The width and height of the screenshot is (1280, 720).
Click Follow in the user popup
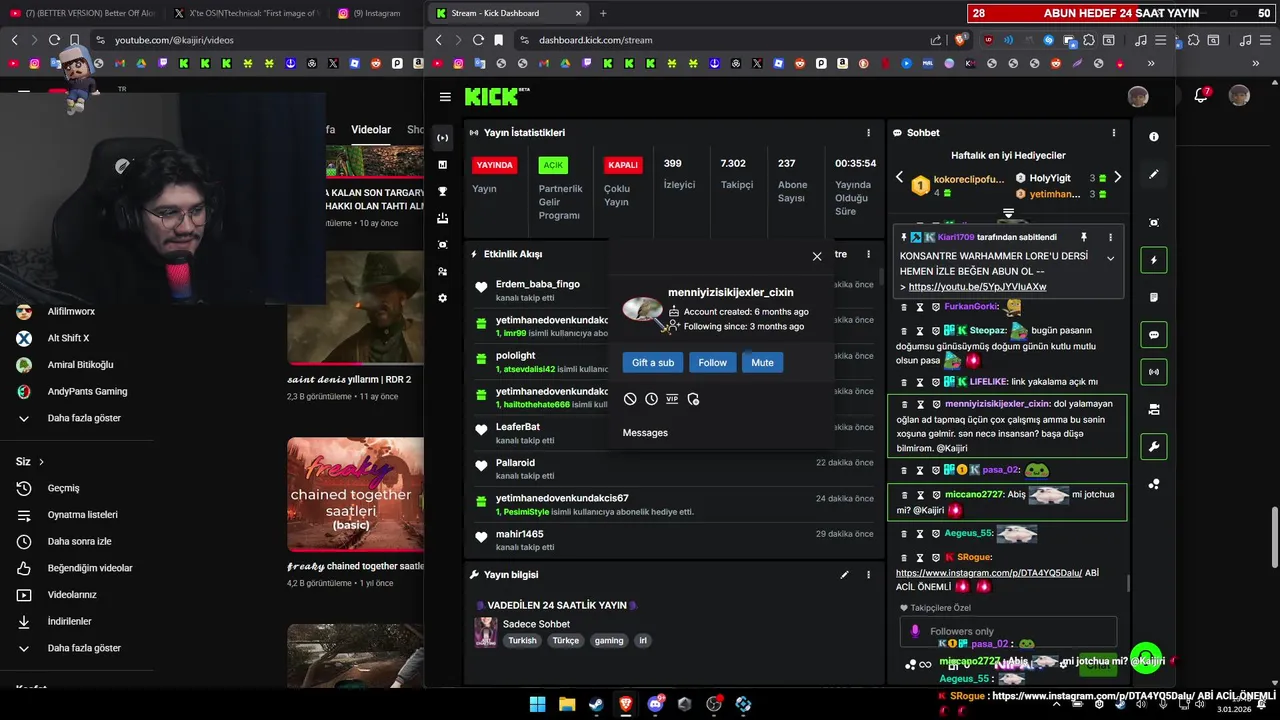coord(713,362)
